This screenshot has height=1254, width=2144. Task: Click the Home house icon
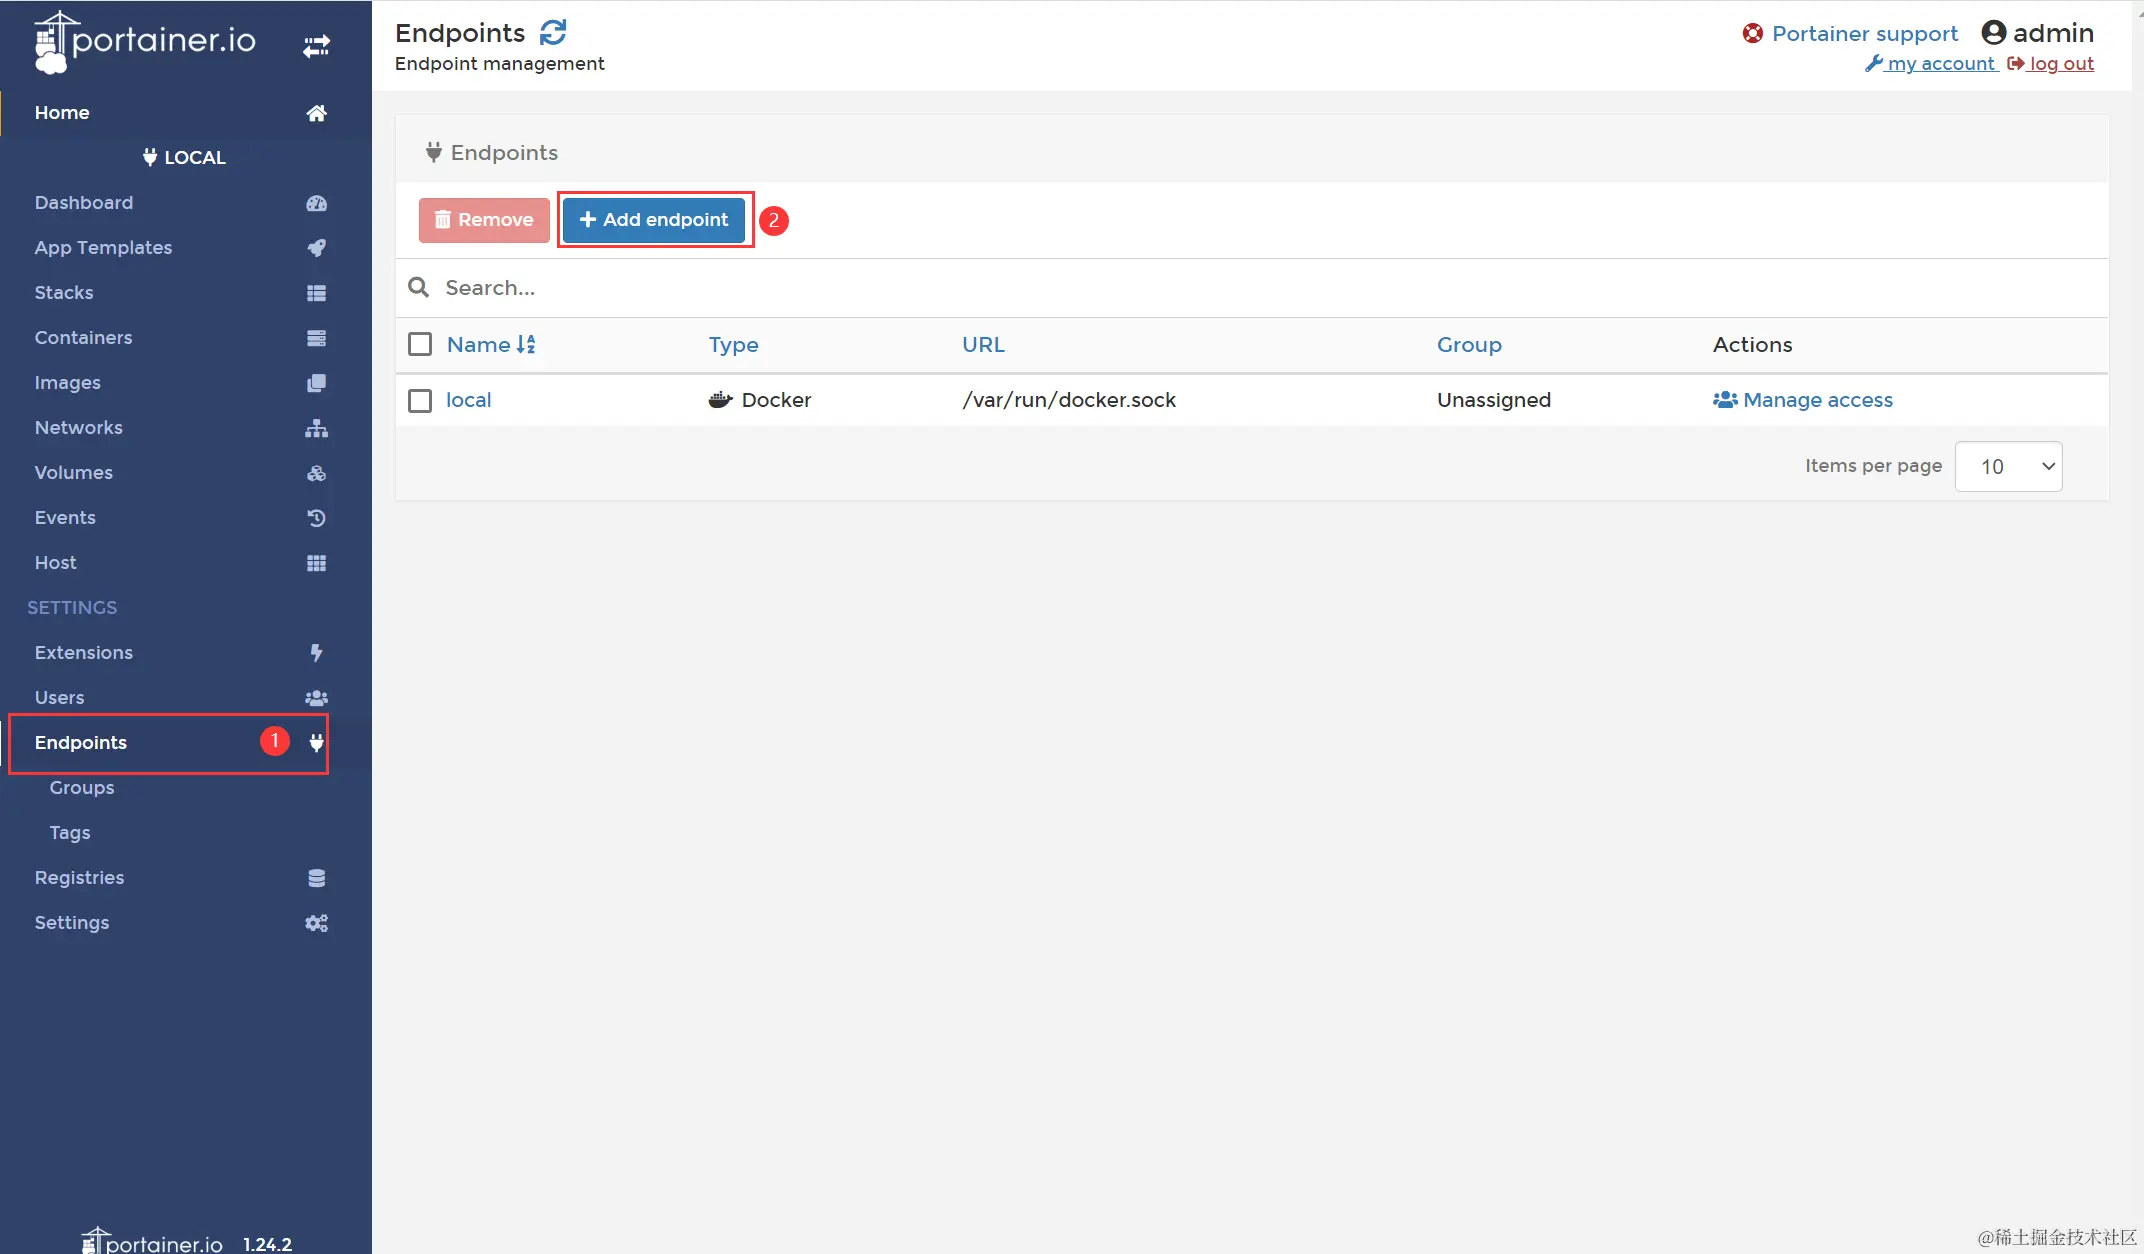pos(316,113)
